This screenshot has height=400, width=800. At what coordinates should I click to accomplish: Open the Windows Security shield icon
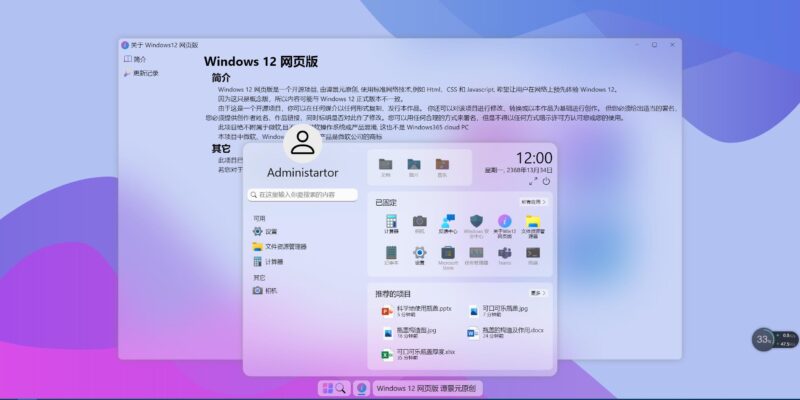[x=477, y=226]
